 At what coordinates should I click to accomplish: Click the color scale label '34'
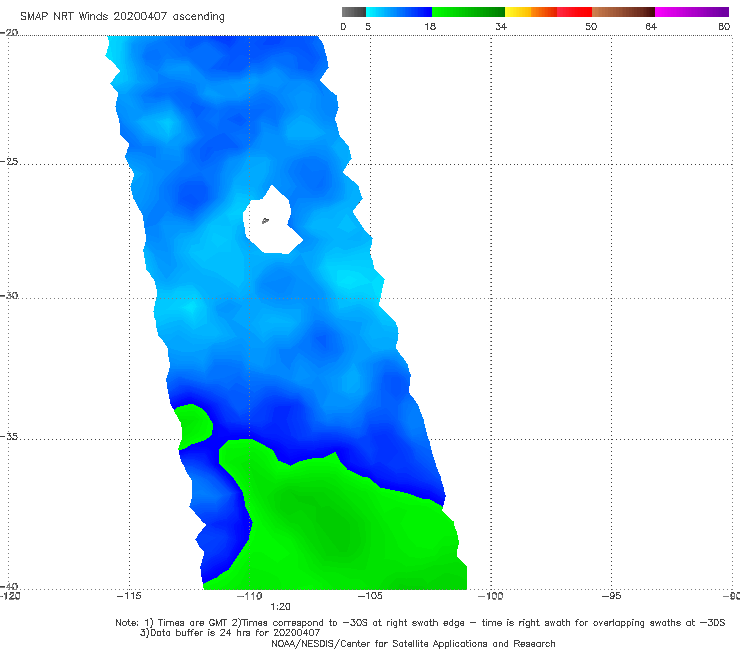point(501,26)
